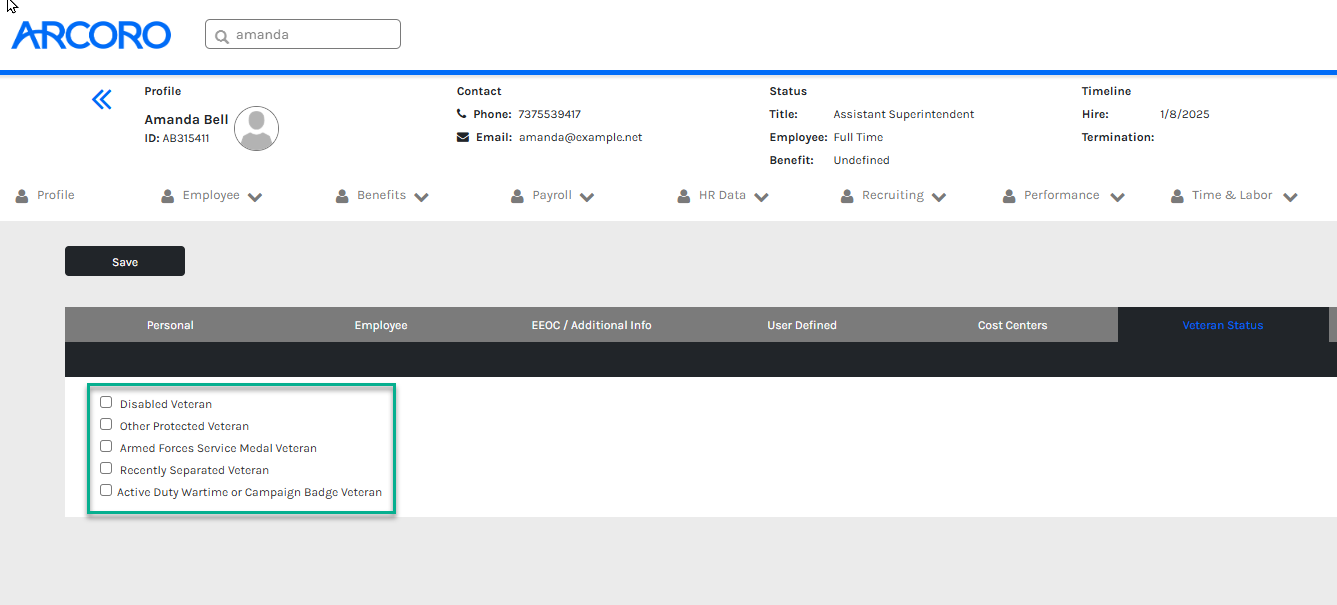Viewport: 1337px width, 605px height.
Task: Click person icon beside Performance menu
Action: [1009, 196]
